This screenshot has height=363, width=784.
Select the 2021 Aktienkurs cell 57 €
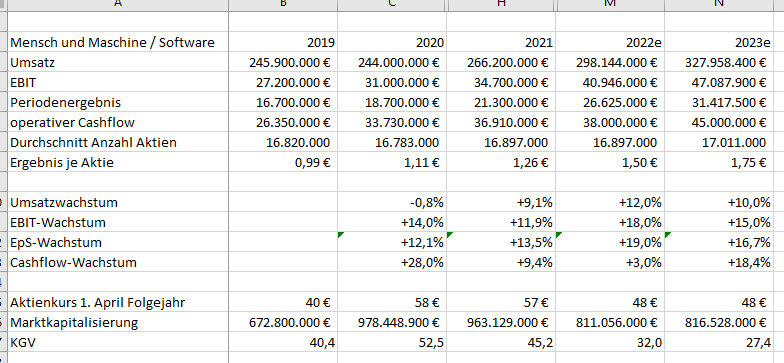[502, 302]
